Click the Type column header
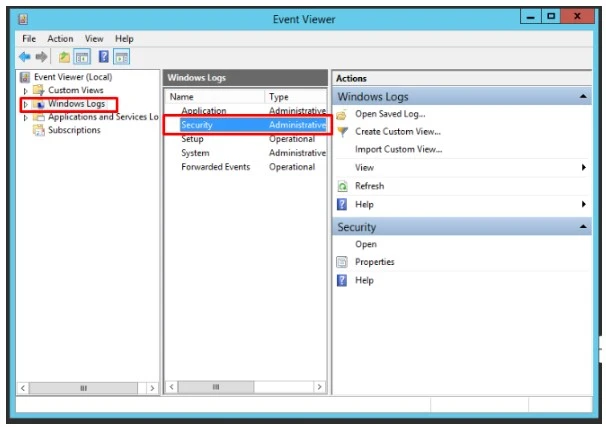The height and width of the screenshot is (427, 606). [x=280, y=97]
